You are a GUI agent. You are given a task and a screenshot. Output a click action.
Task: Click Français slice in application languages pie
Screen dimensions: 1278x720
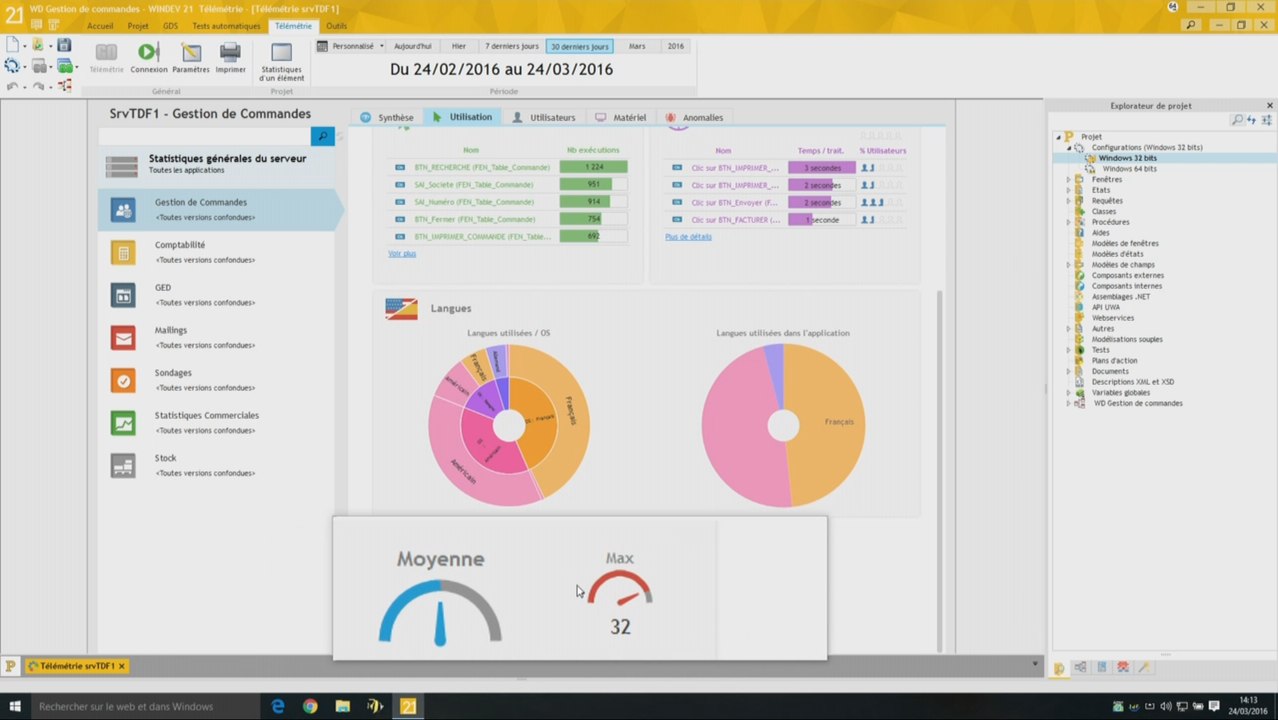pyautogui.click(x=826, y=423)
